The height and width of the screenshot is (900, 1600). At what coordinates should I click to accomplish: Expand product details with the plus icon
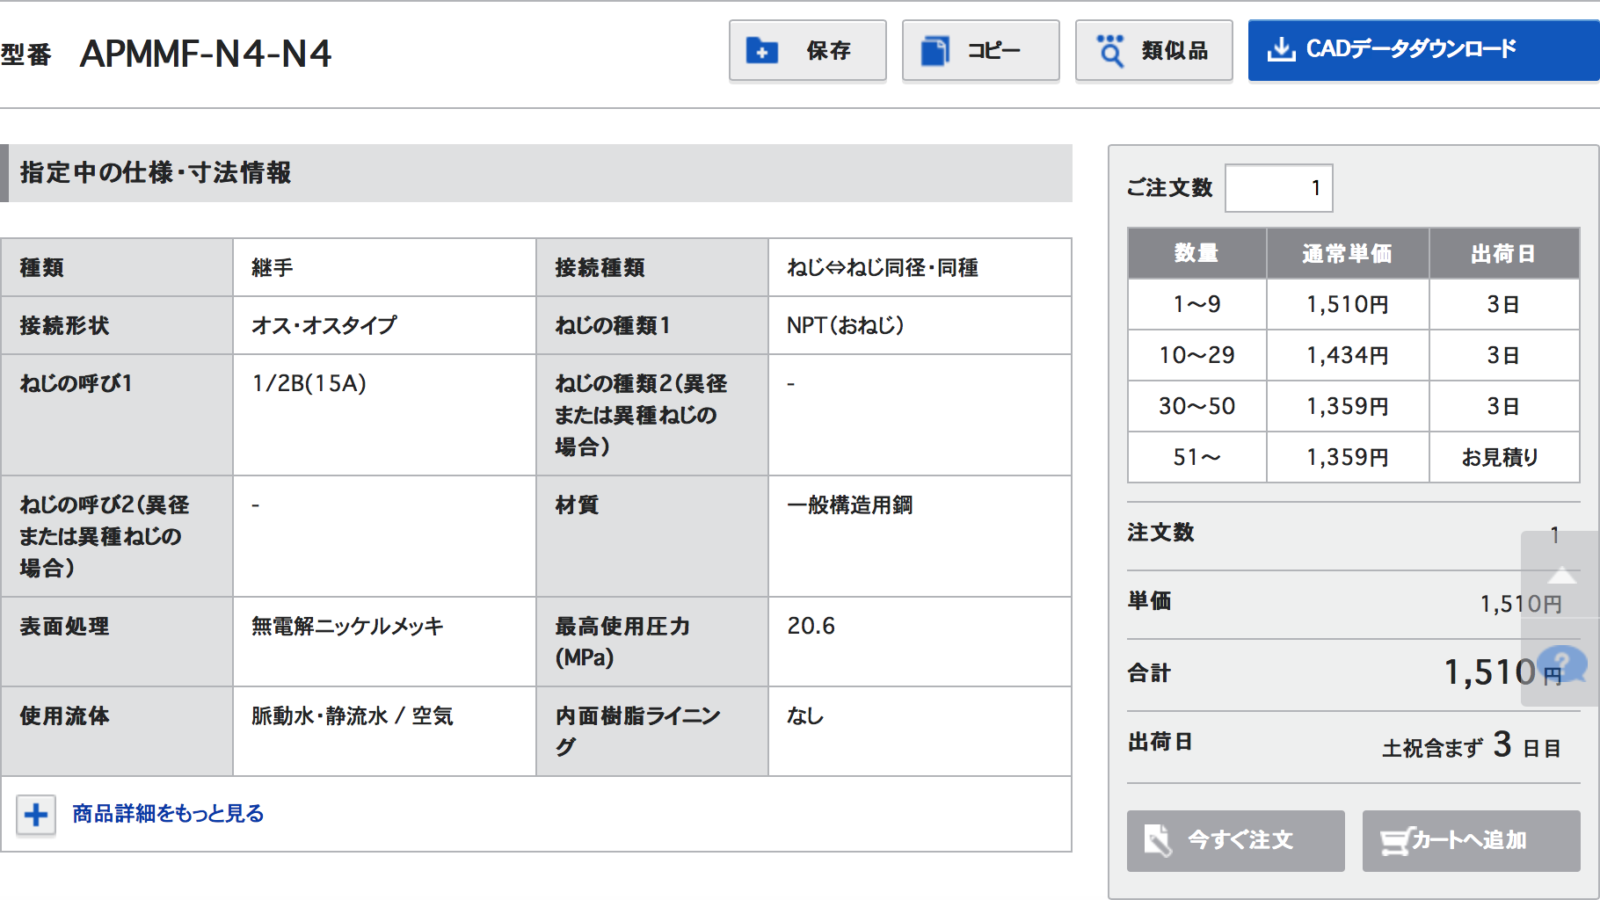tap(36, 815)
